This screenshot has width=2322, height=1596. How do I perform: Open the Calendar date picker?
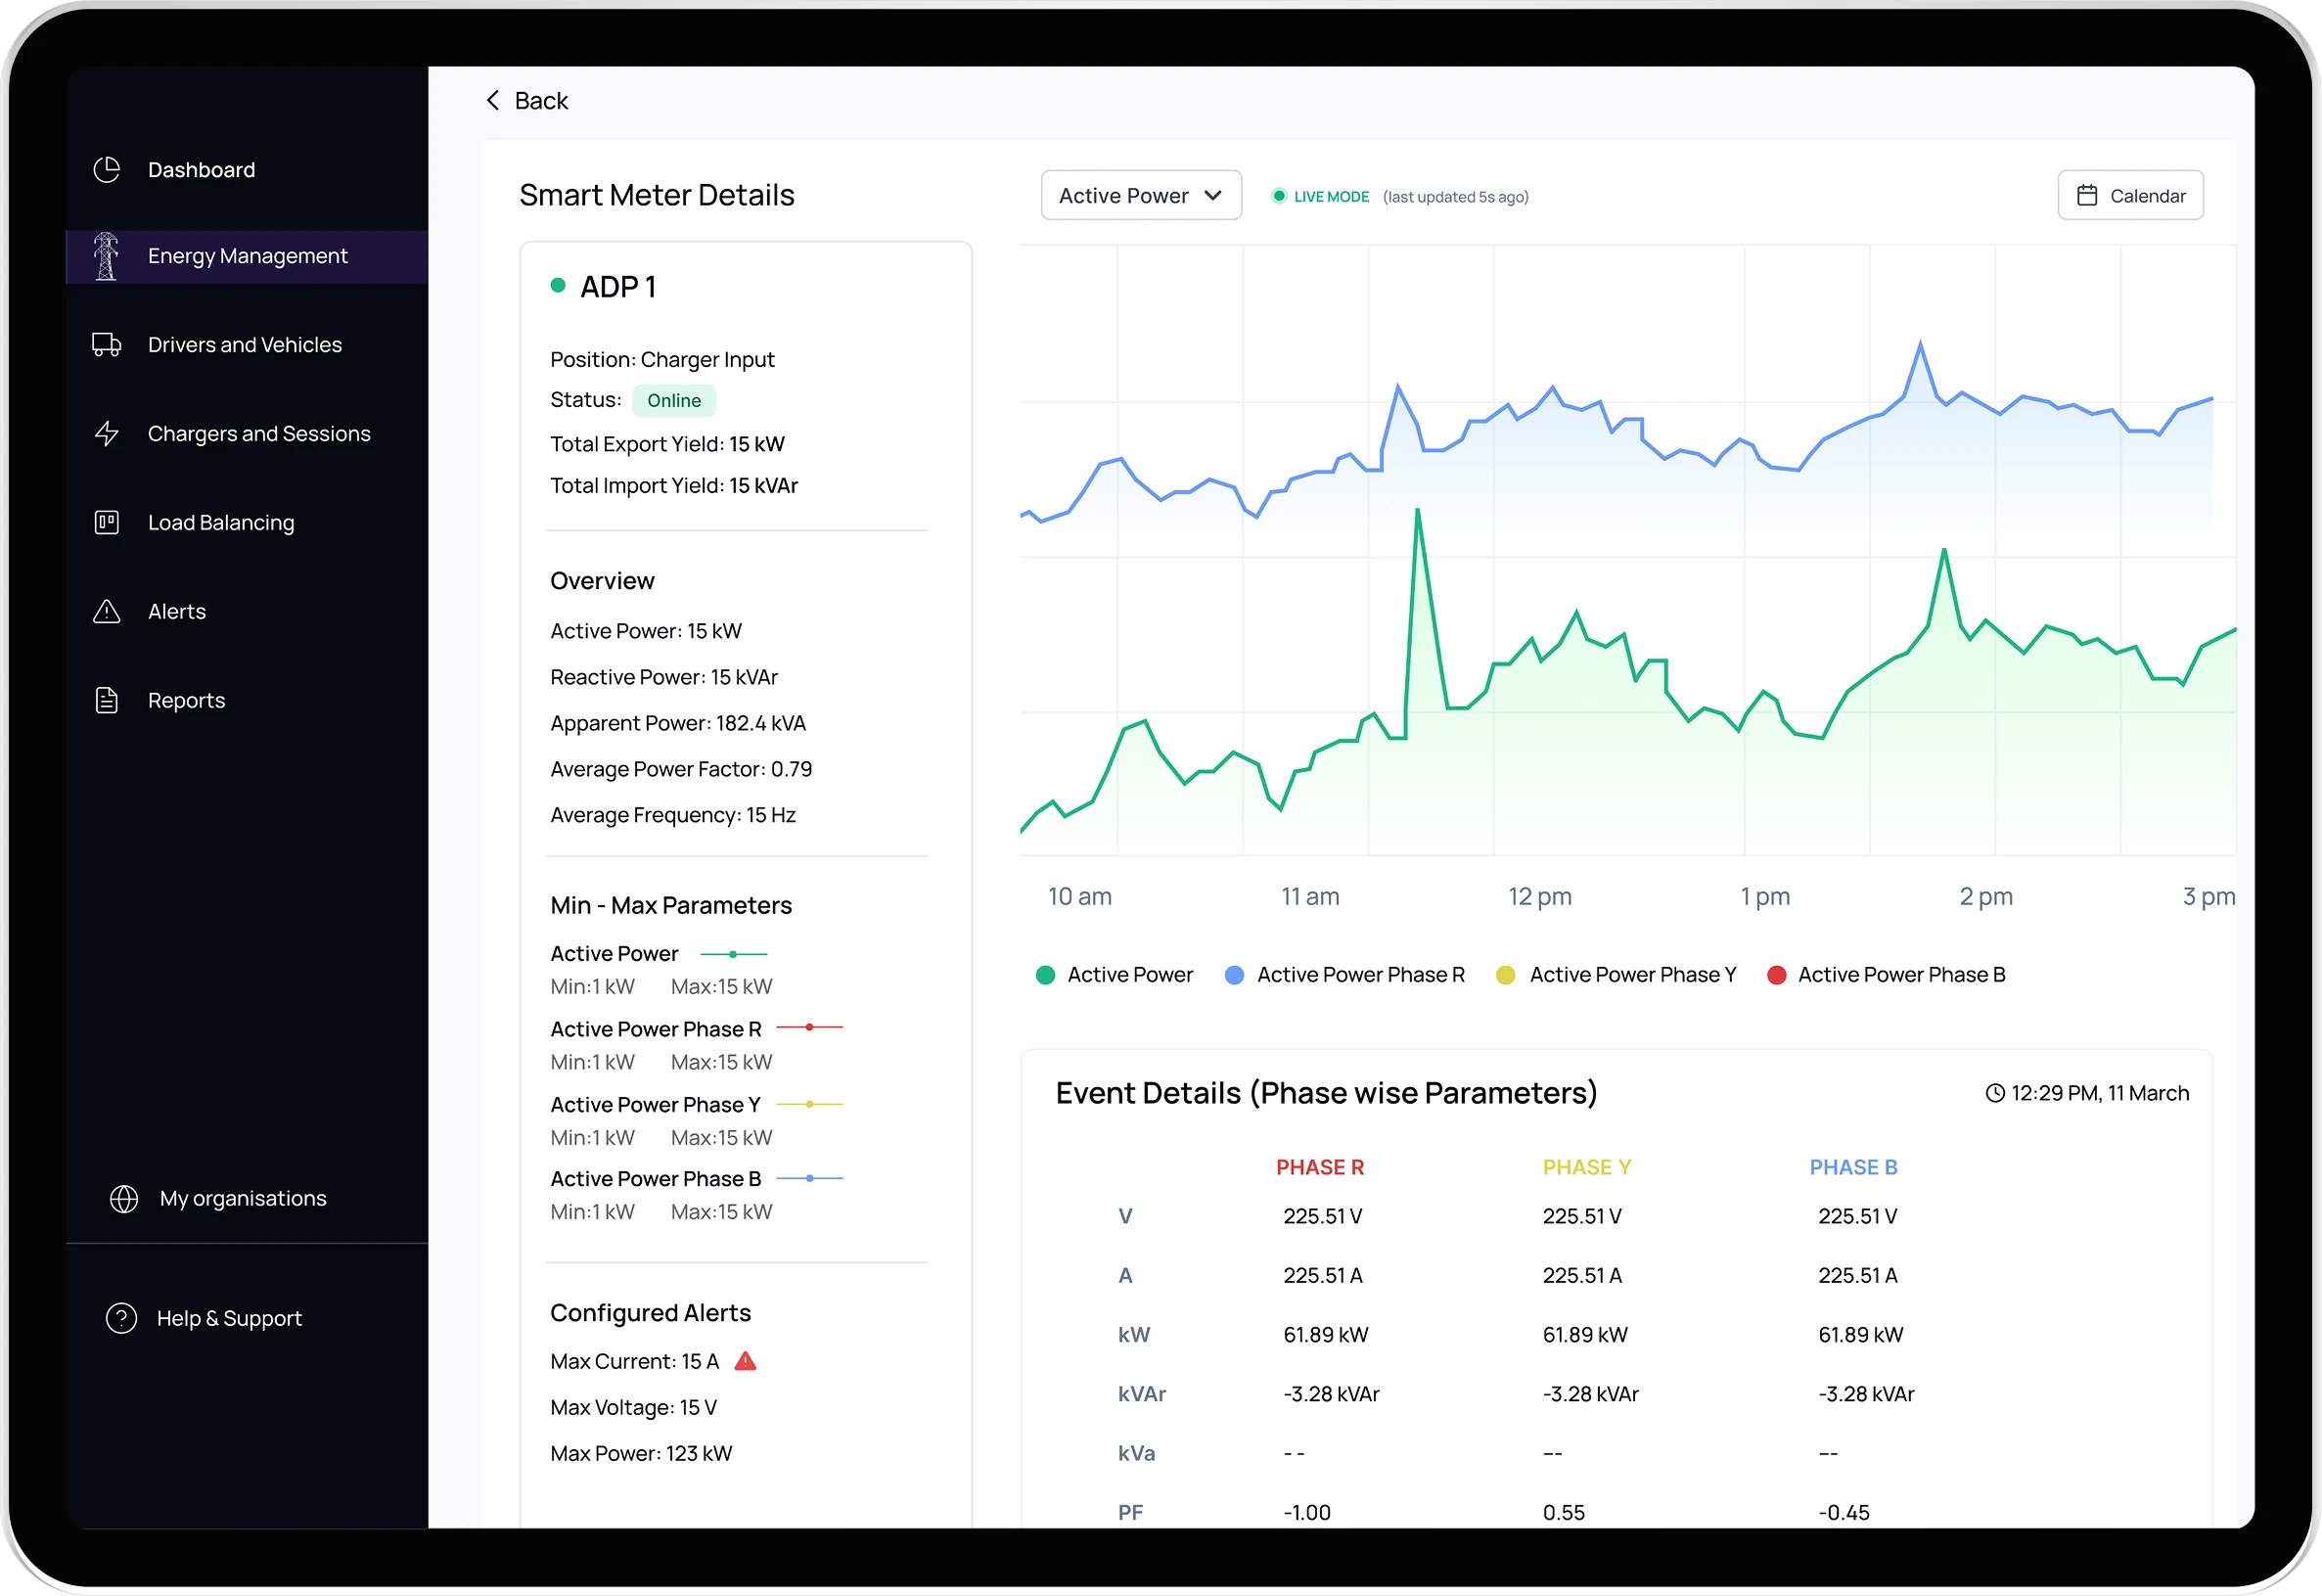pyautogui.click(x=2130, y=196)
